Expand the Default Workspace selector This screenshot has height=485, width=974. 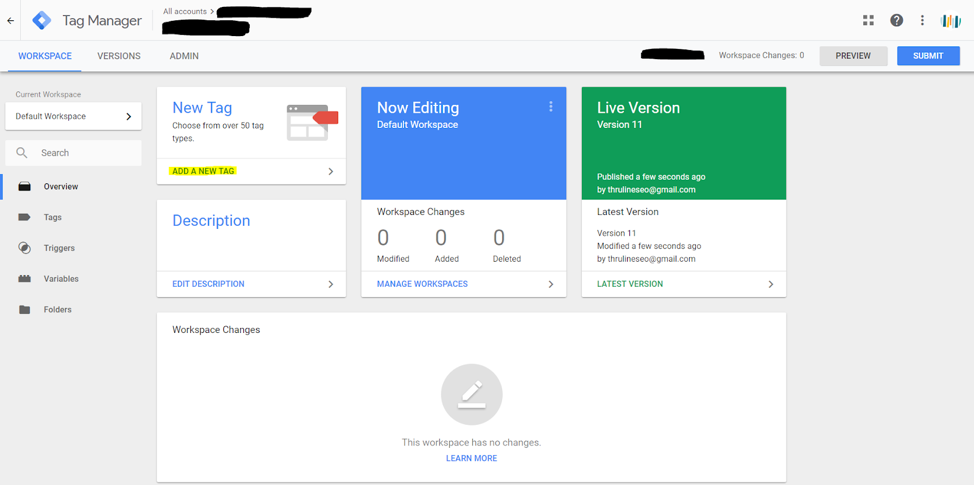[x=73, y=116]
